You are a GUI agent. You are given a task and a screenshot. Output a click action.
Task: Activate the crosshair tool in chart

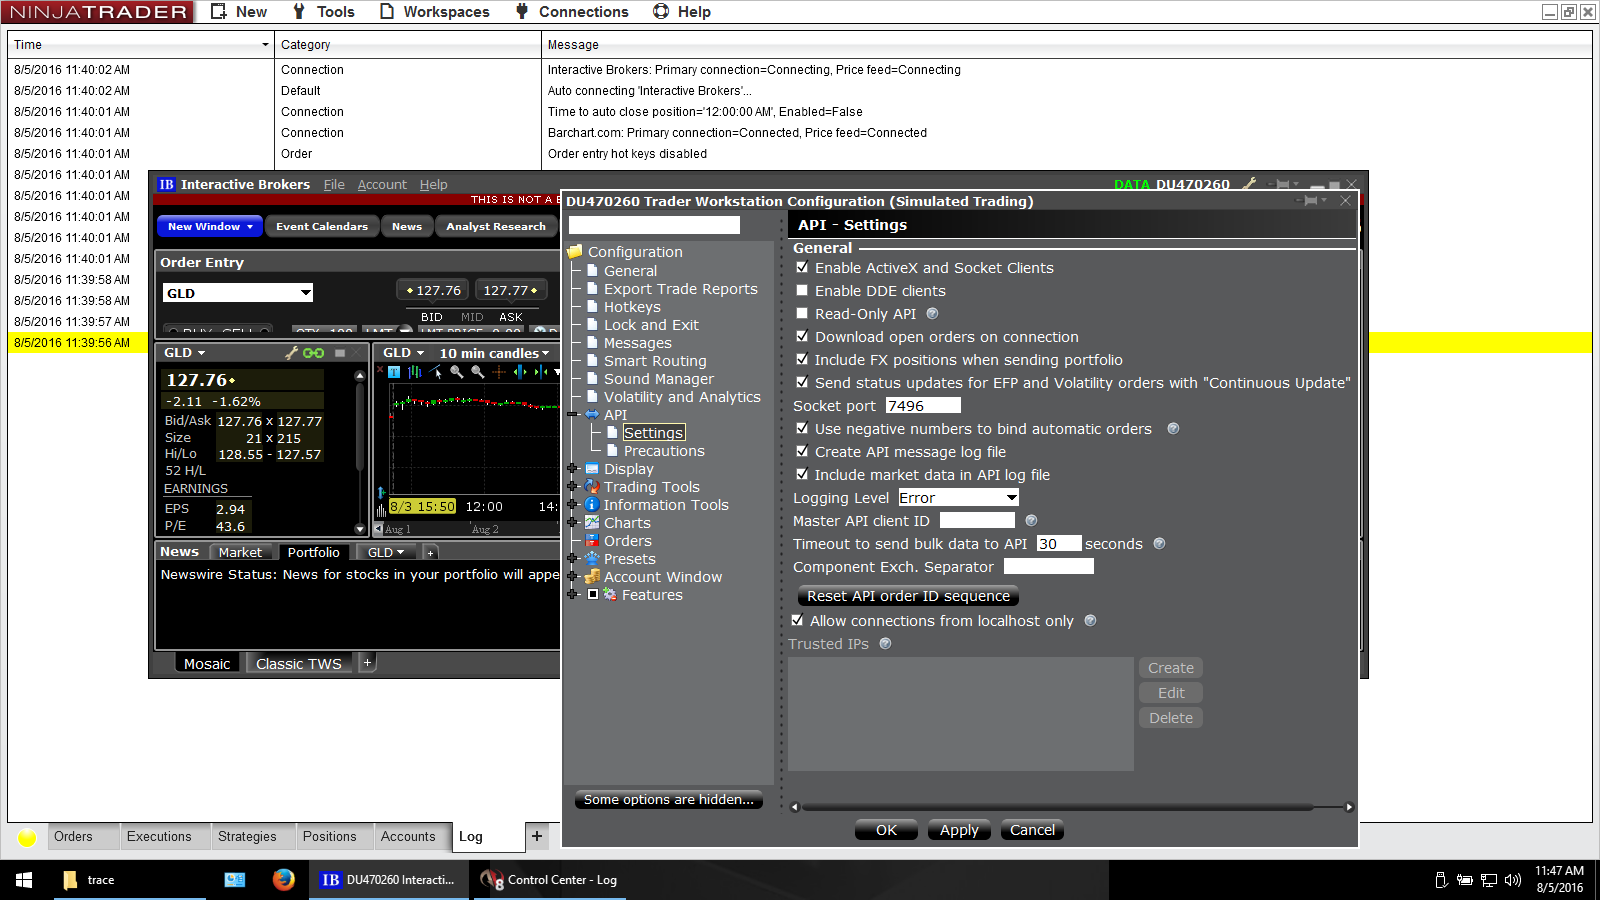pyautogui.click(x=499, y=372)
